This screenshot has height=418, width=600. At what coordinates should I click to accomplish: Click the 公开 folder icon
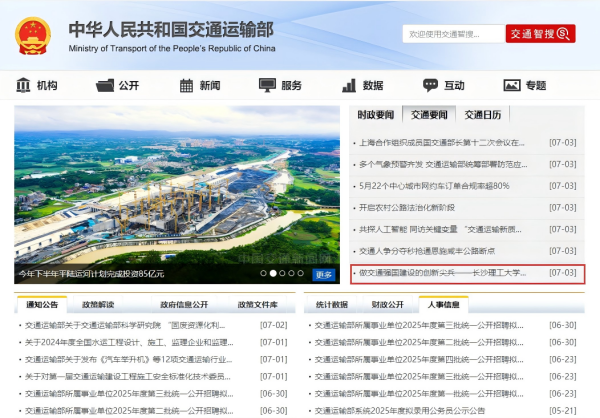(105, 86)
